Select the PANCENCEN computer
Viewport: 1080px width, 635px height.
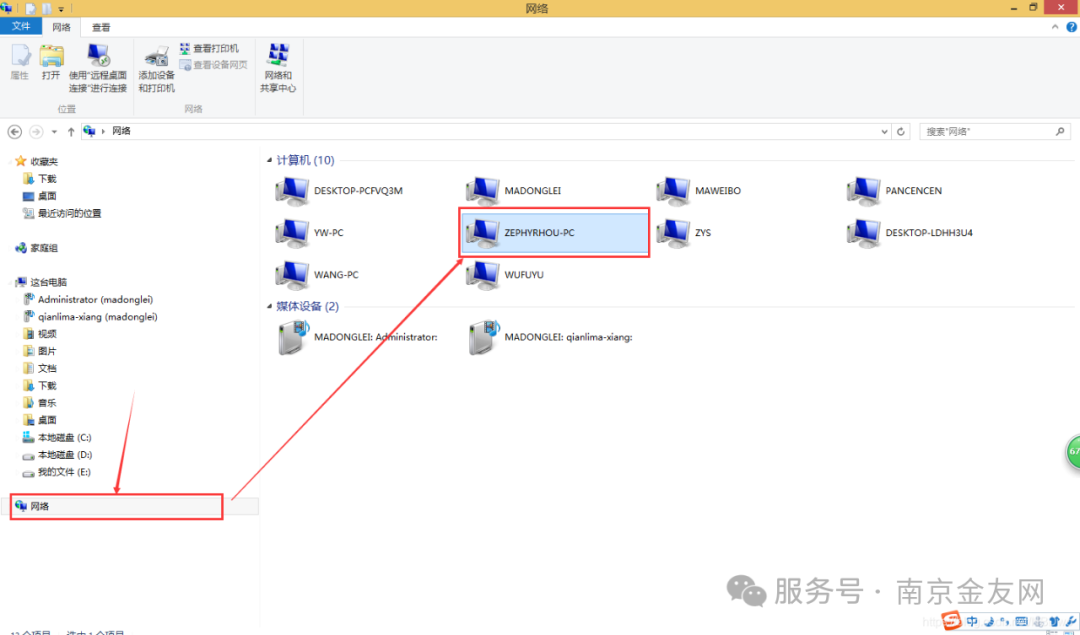coord(894,191)
